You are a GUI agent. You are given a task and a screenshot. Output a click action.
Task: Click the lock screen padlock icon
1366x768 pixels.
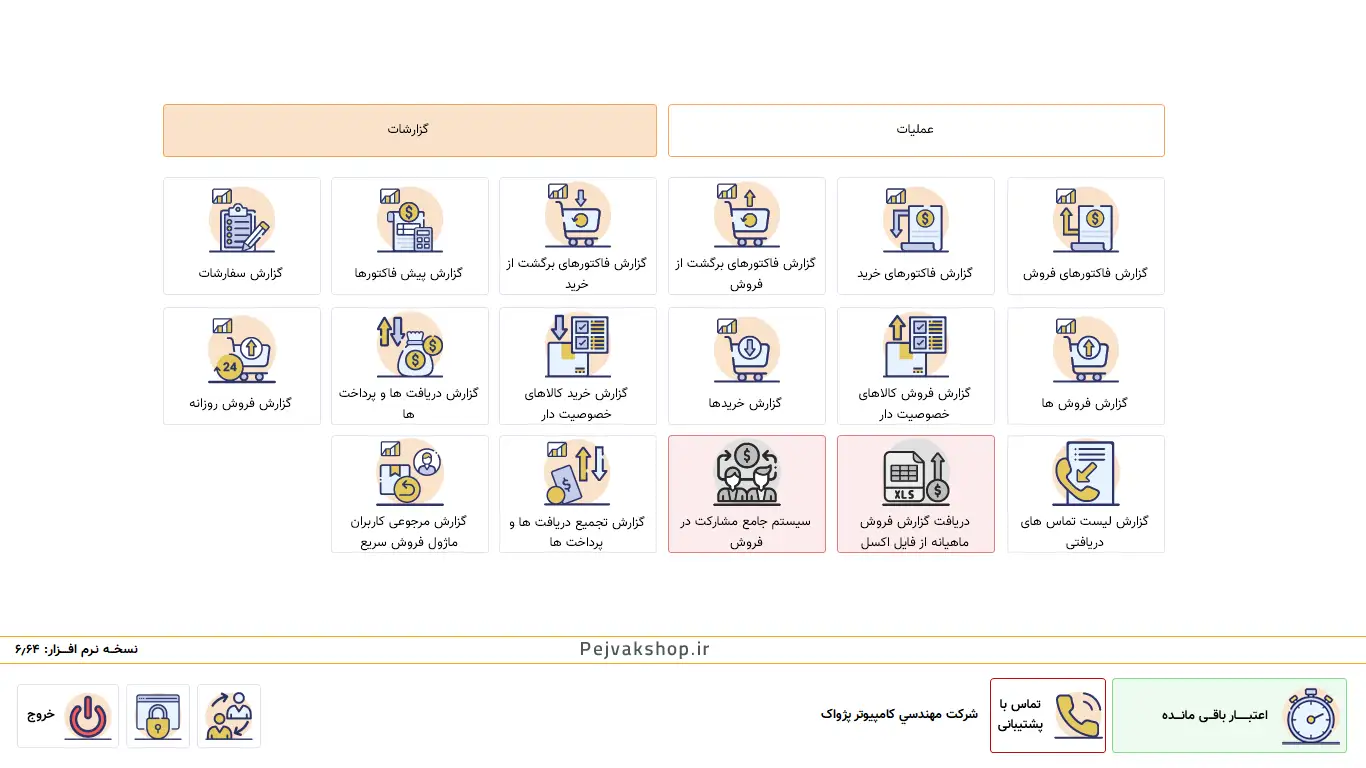click(158, 716)
